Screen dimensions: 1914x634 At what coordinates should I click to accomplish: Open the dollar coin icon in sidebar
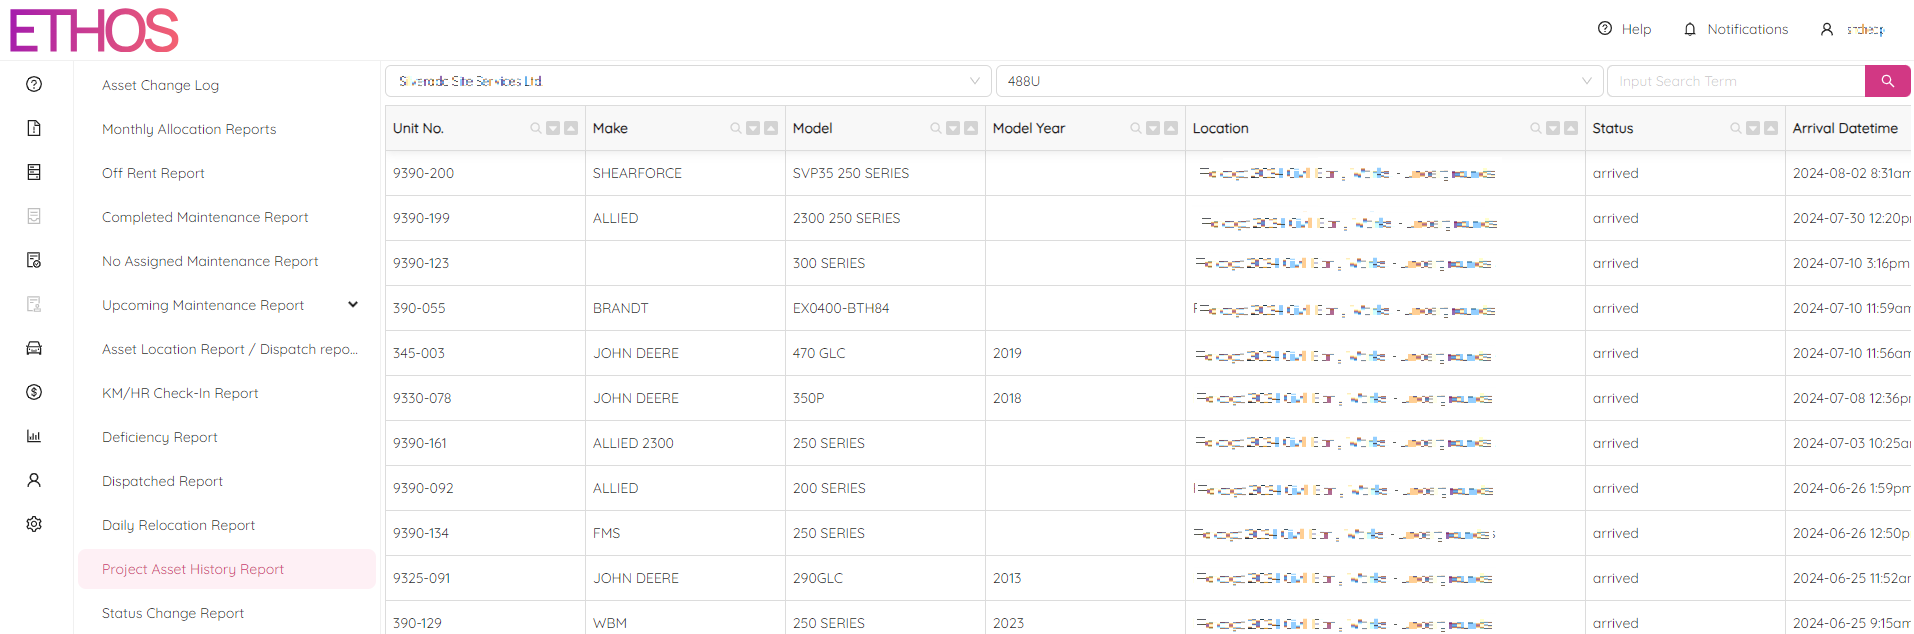[34, 392]
